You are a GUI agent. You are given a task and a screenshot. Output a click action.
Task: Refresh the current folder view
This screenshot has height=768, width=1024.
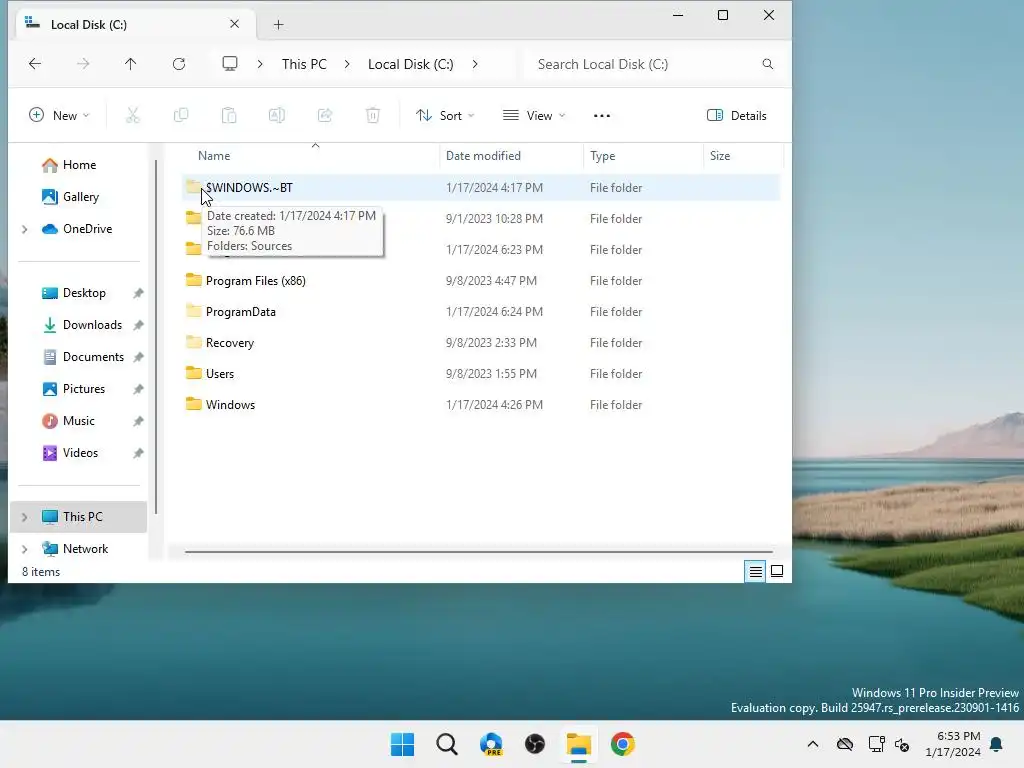(179, 63)
